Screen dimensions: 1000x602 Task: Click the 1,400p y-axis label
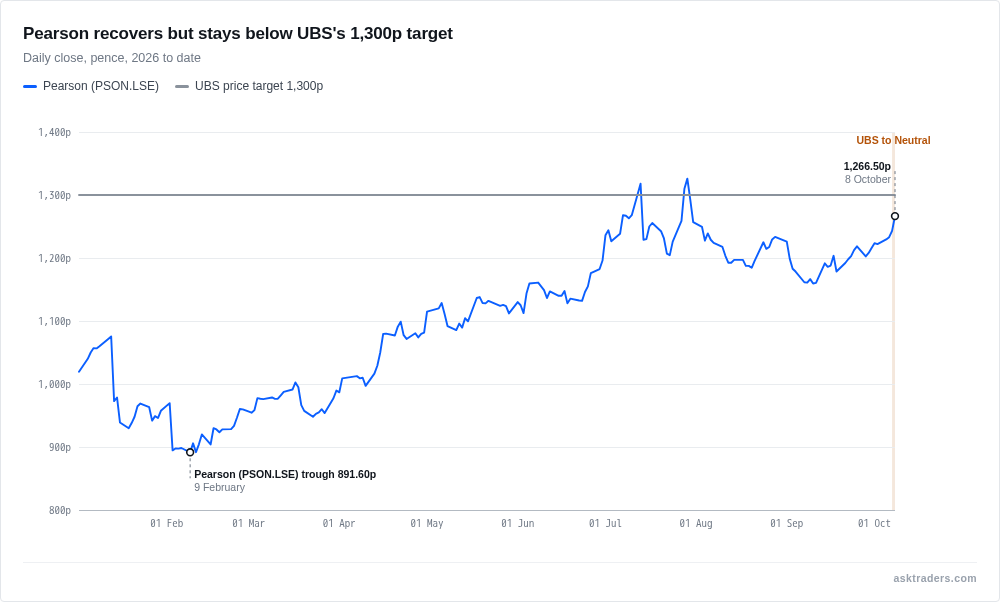click(x=54, y=133)
